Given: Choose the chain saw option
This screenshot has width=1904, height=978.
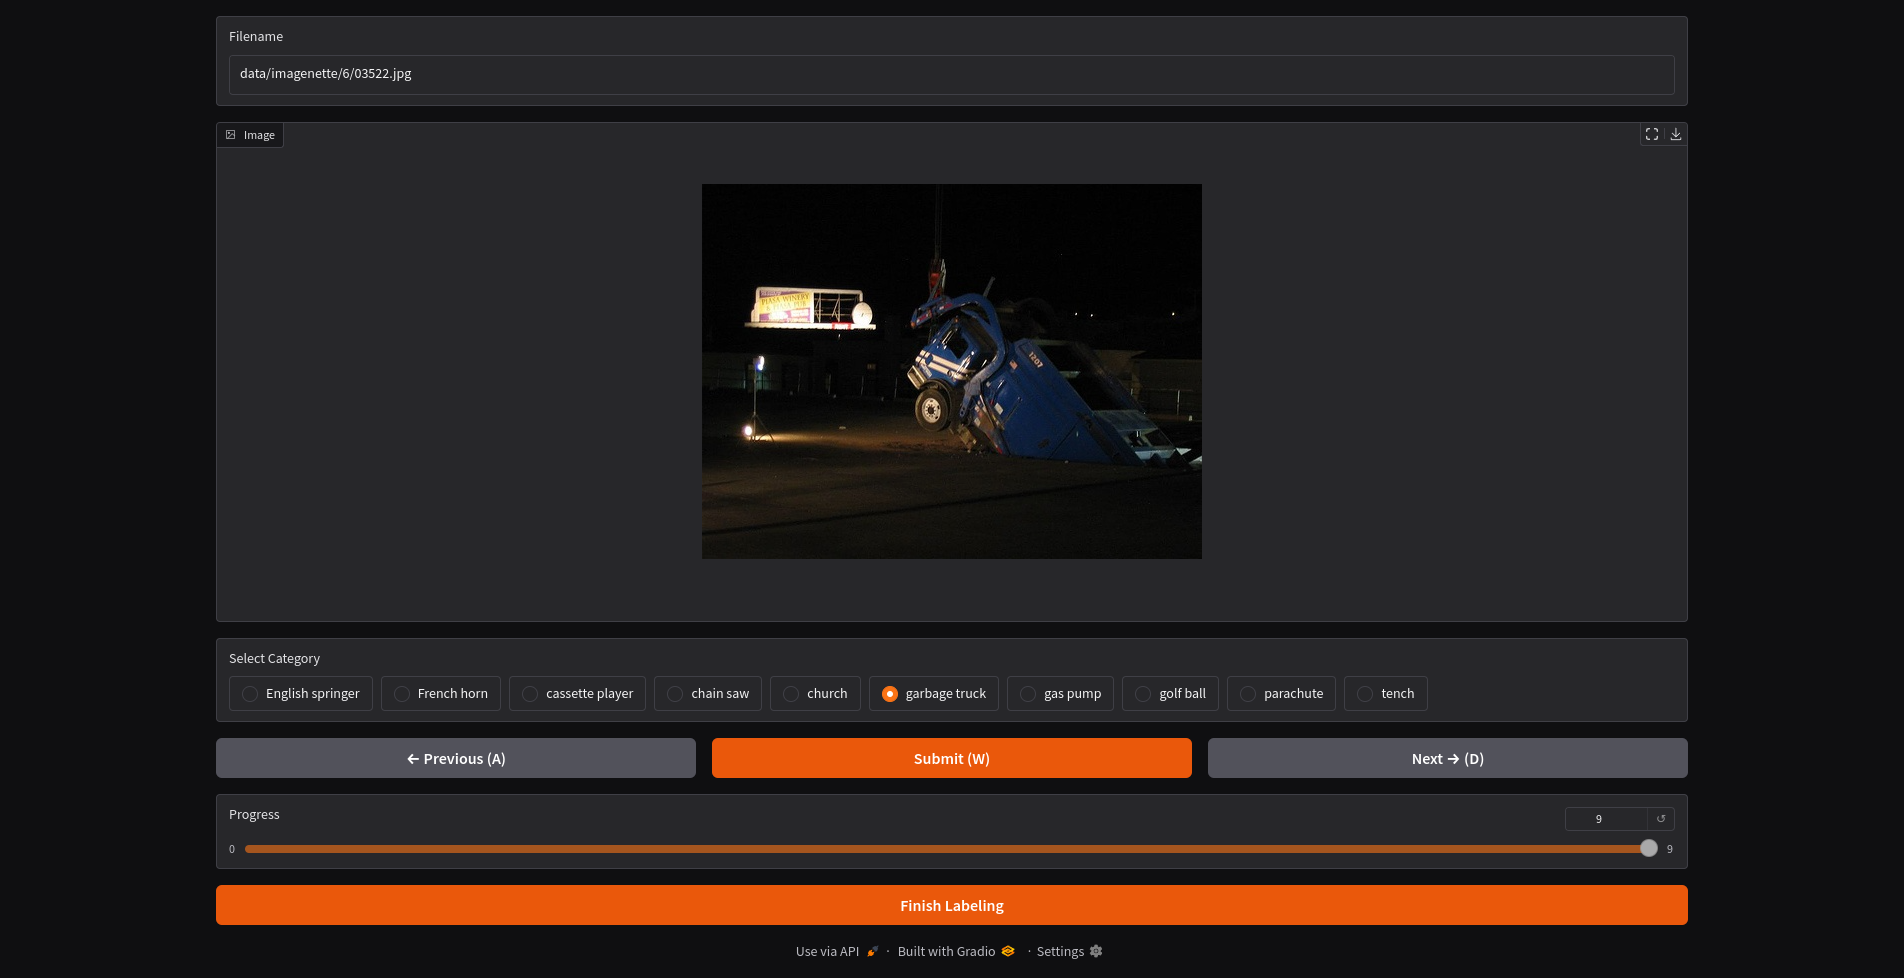Looking at the screenshot, I should [708, 693].
